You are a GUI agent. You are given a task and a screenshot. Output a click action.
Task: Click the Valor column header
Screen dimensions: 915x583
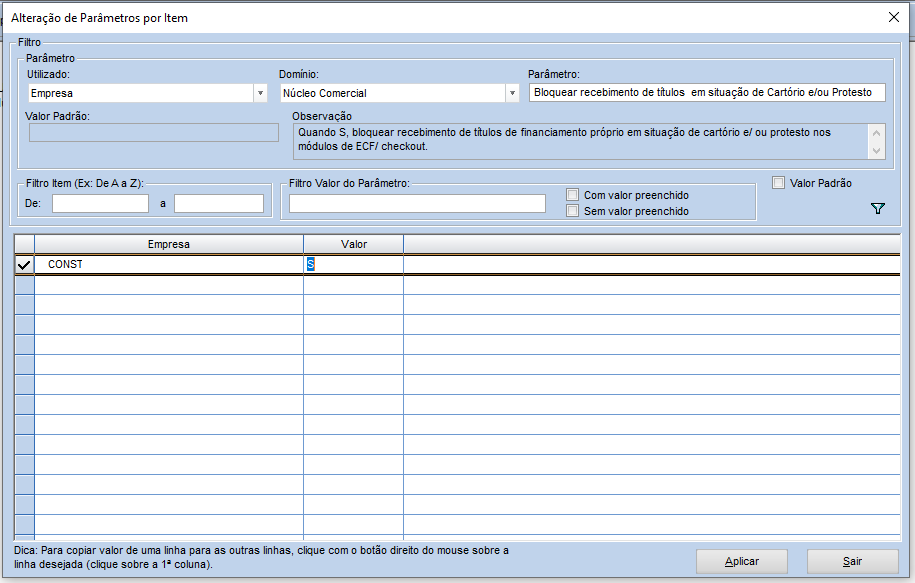(353, 244)
